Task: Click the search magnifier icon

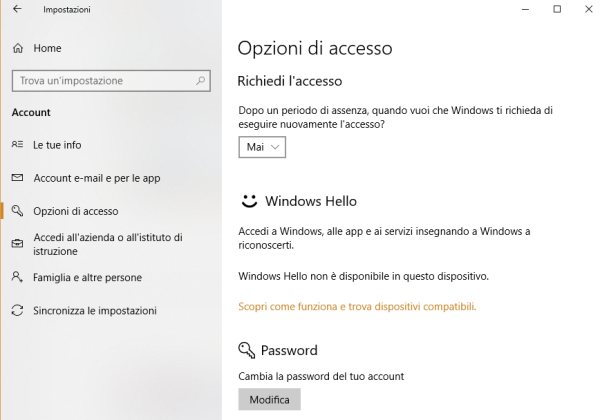Action: [201, 80]
